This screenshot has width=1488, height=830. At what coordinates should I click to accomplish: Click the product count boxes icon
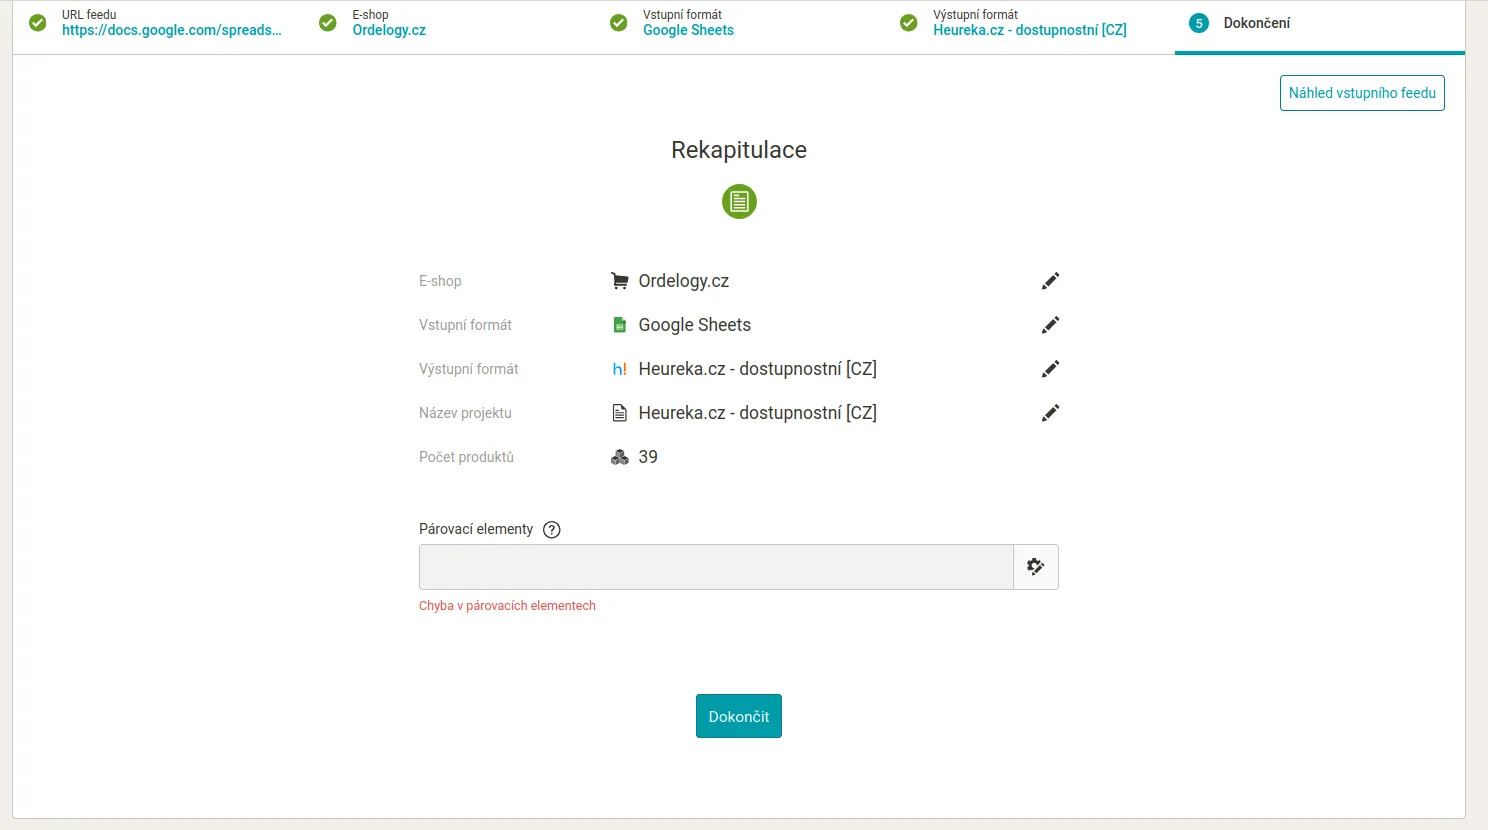click(x=620, y=457)
